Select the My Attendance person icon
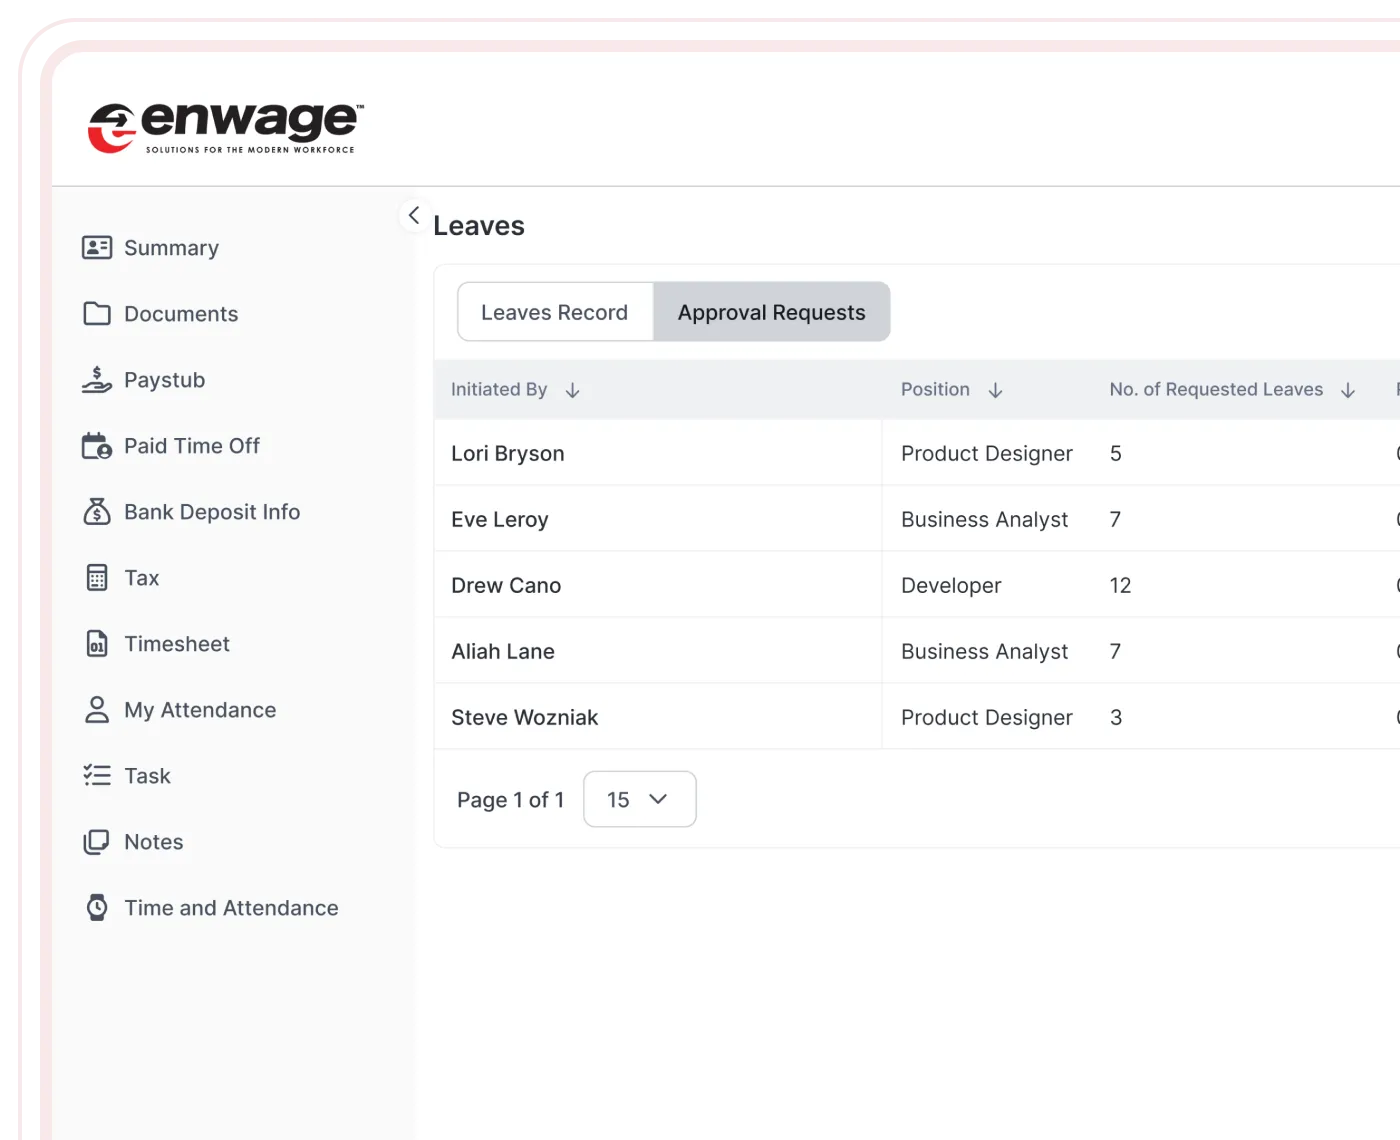The width and height of the screenshot is (1400, 1140). [97, 710]
